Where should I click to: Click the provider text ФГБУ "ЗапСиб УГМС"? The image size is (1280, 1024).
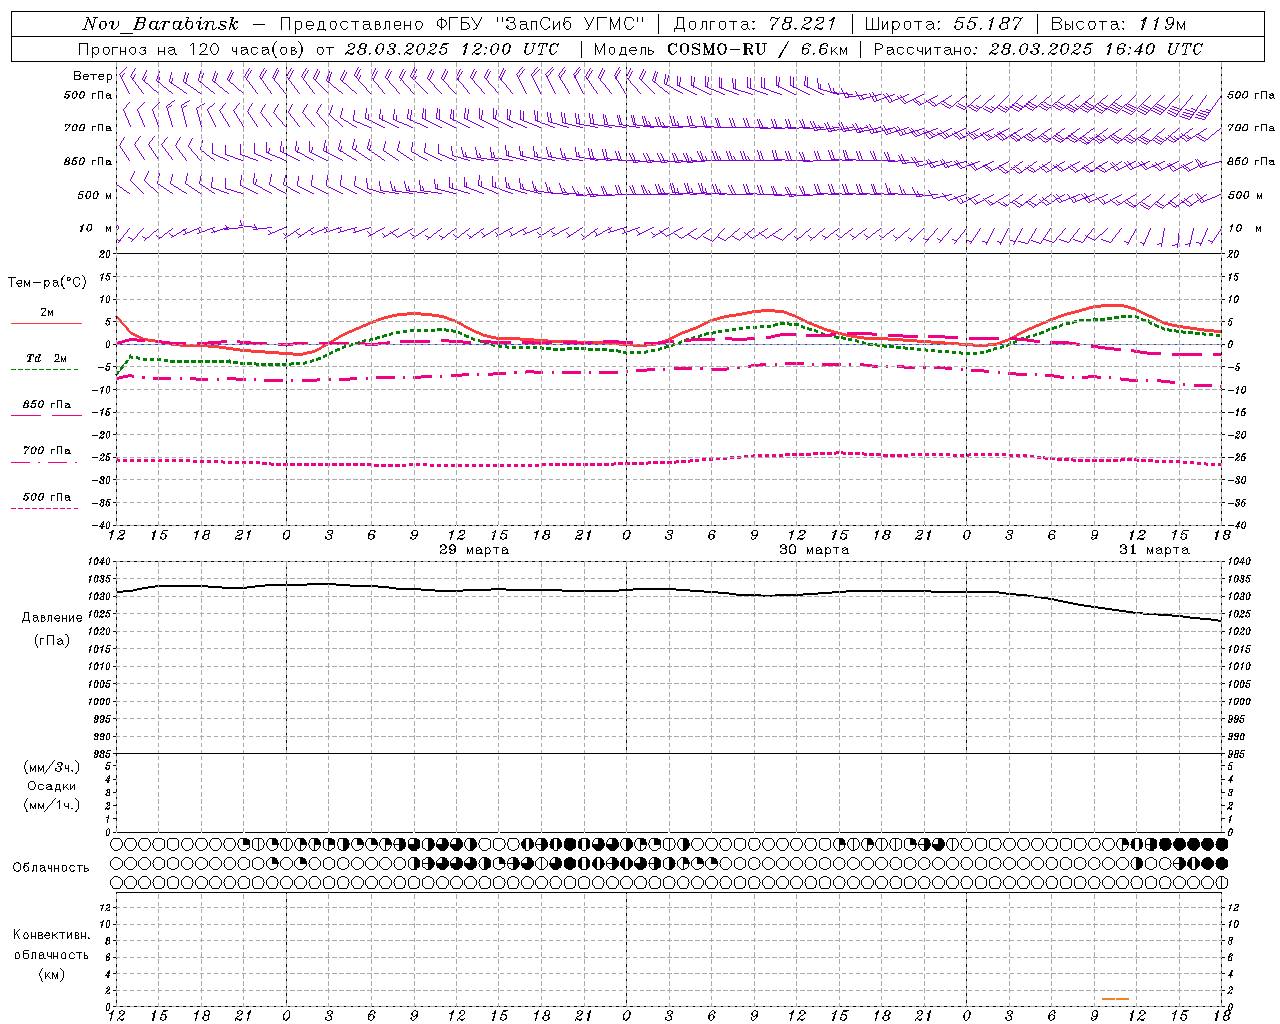[541, 24]
